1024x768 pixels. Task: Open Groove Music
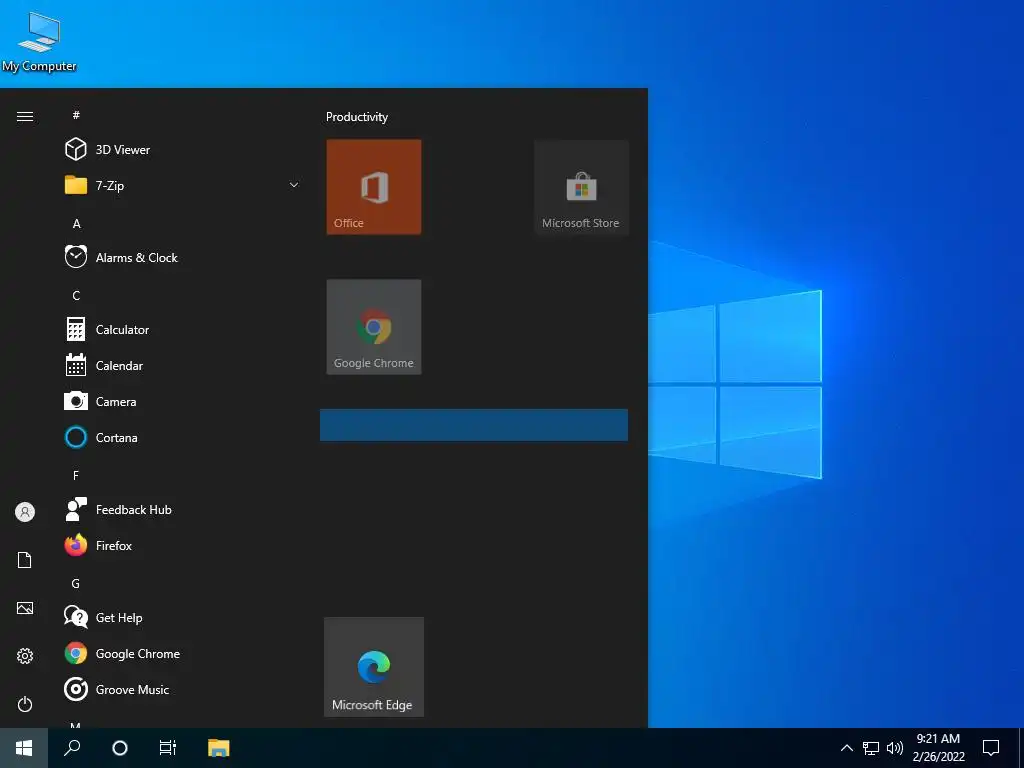(183, 690)
